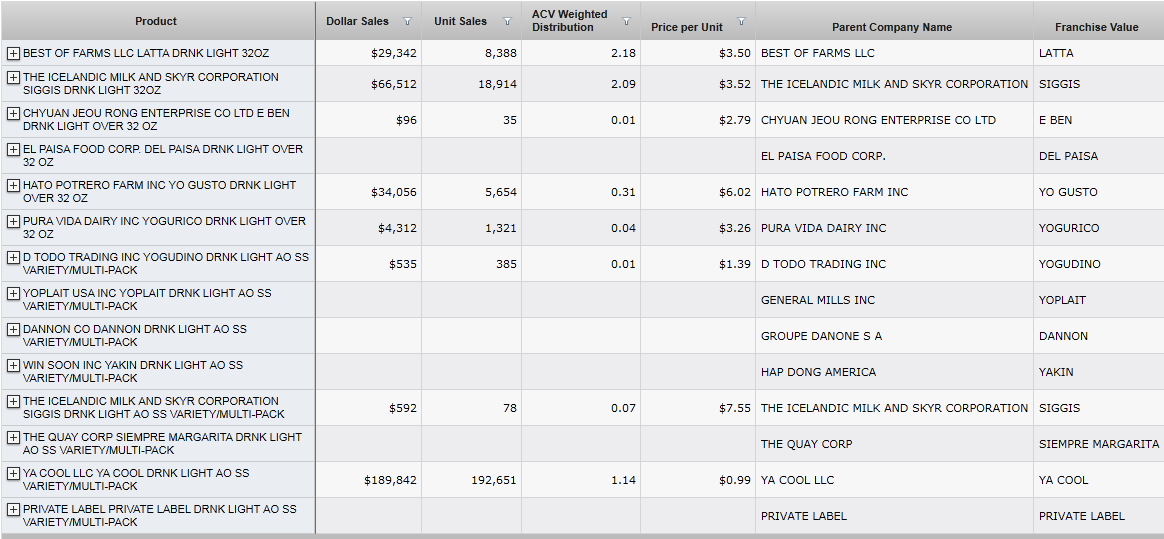The image size is (1164, 539).
Task: Expand the PRIVATE LABEL DRNK LIGHT row
Action: click(13, 509)
